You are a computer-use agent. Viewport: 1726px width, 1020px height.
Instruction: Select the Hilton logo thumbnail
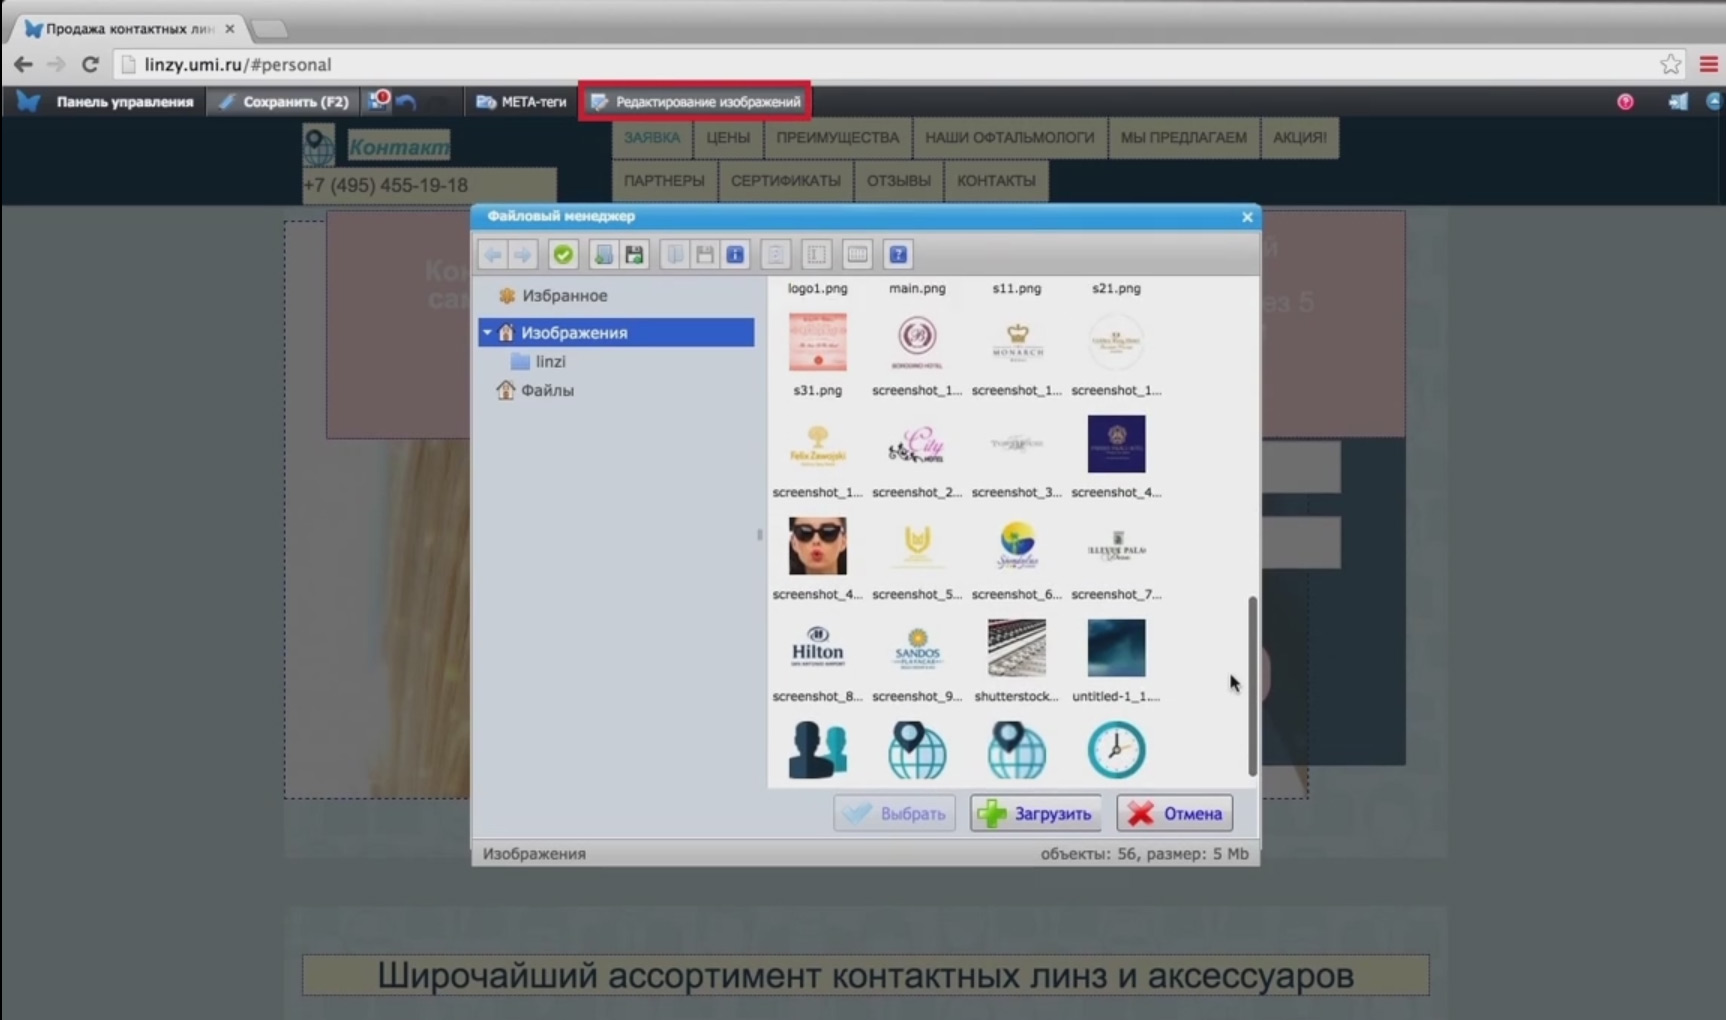(817, 648)
